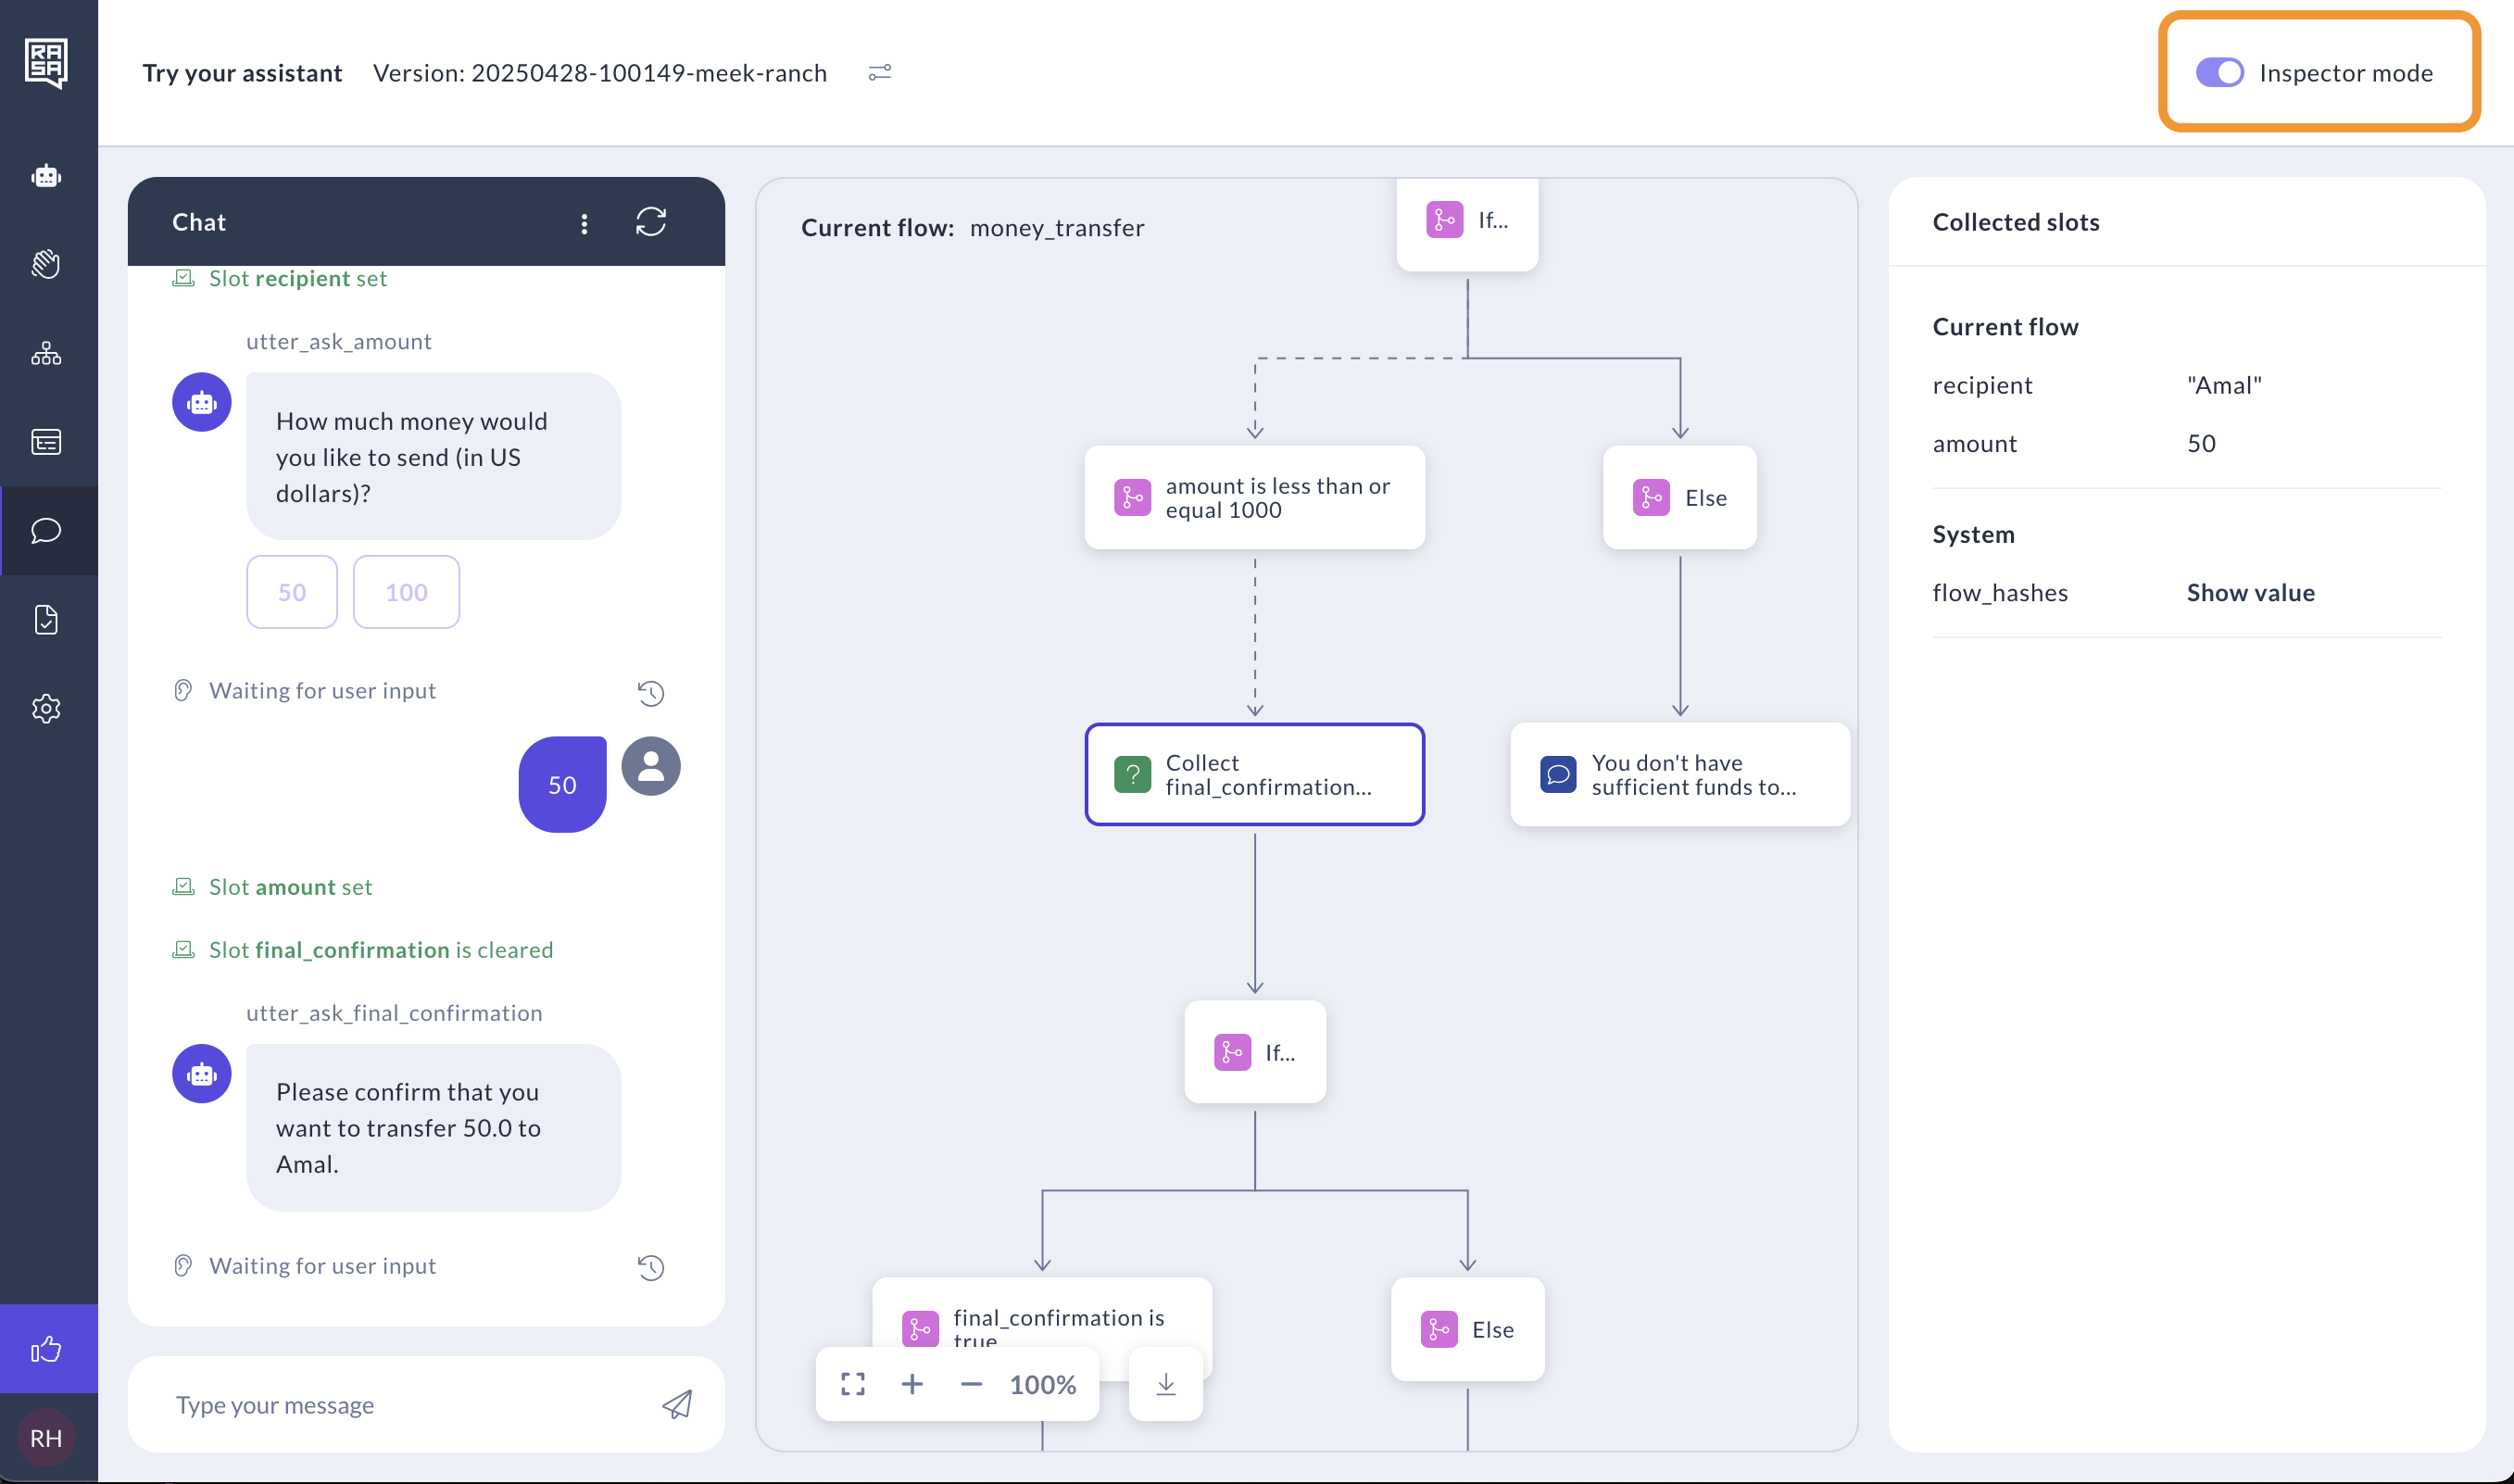Zoom in the flow diagram
The width and height of the screenshot is (2514, 1484).
[911, 1384]
